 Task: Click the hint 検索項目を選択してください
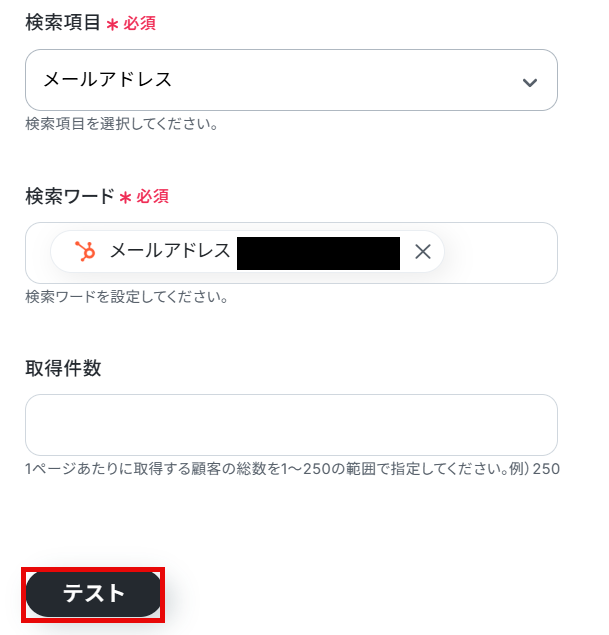click(x=122, y=124)
